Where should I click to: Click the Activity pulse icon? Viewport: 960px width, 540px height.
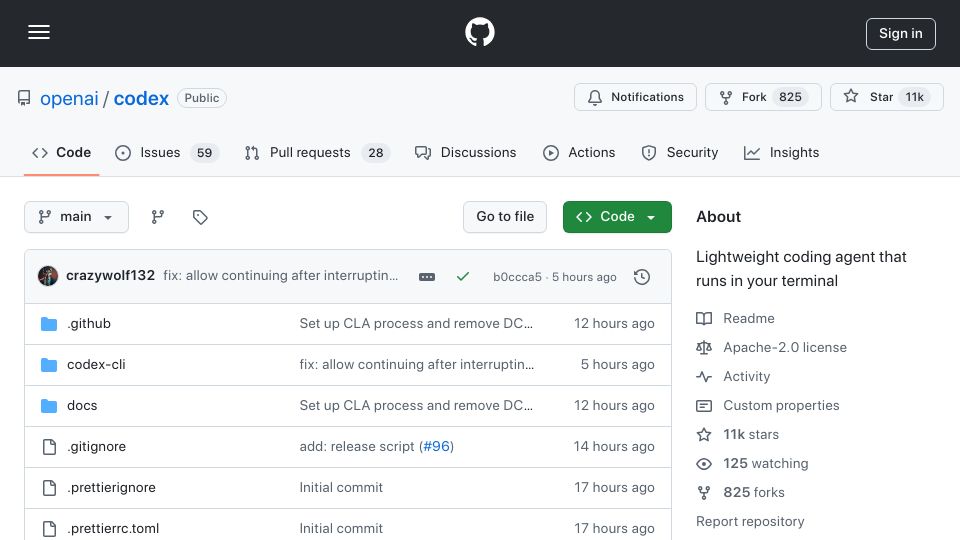tap(704, 377)
